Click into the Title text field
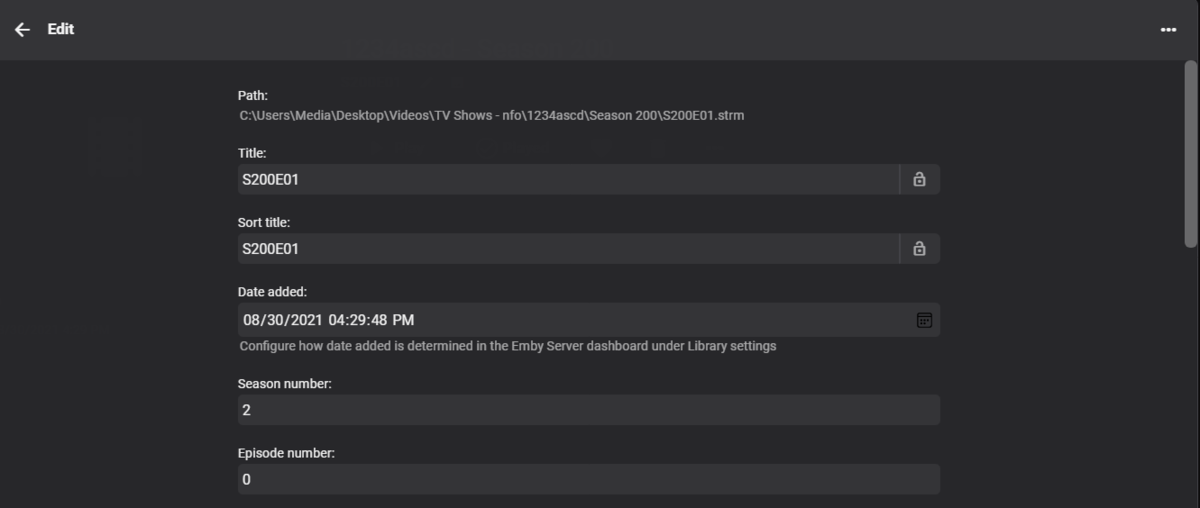The image size is (1200, 508). [x=568, y=180]
